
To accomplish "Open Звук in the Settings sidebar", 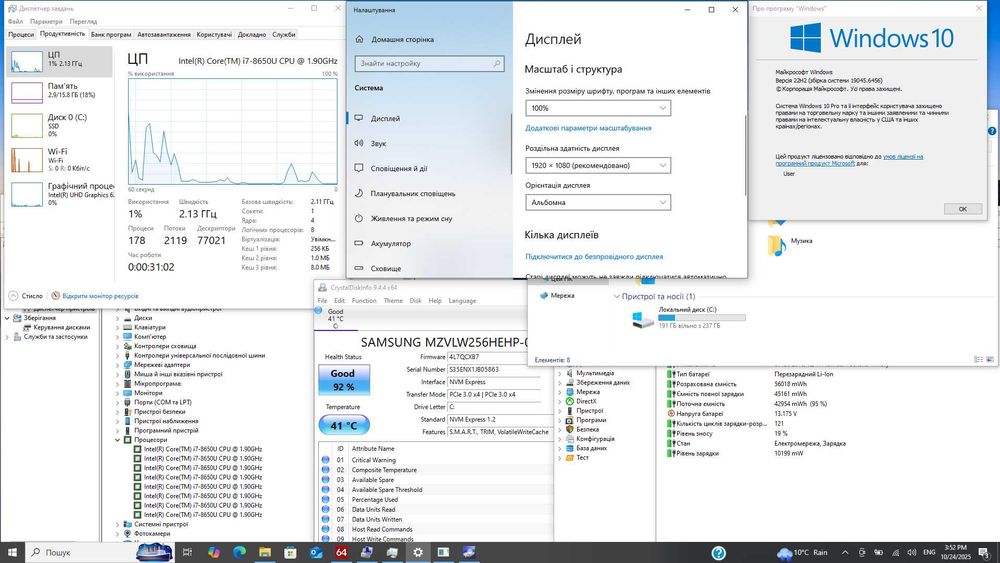I will [378, 143].
